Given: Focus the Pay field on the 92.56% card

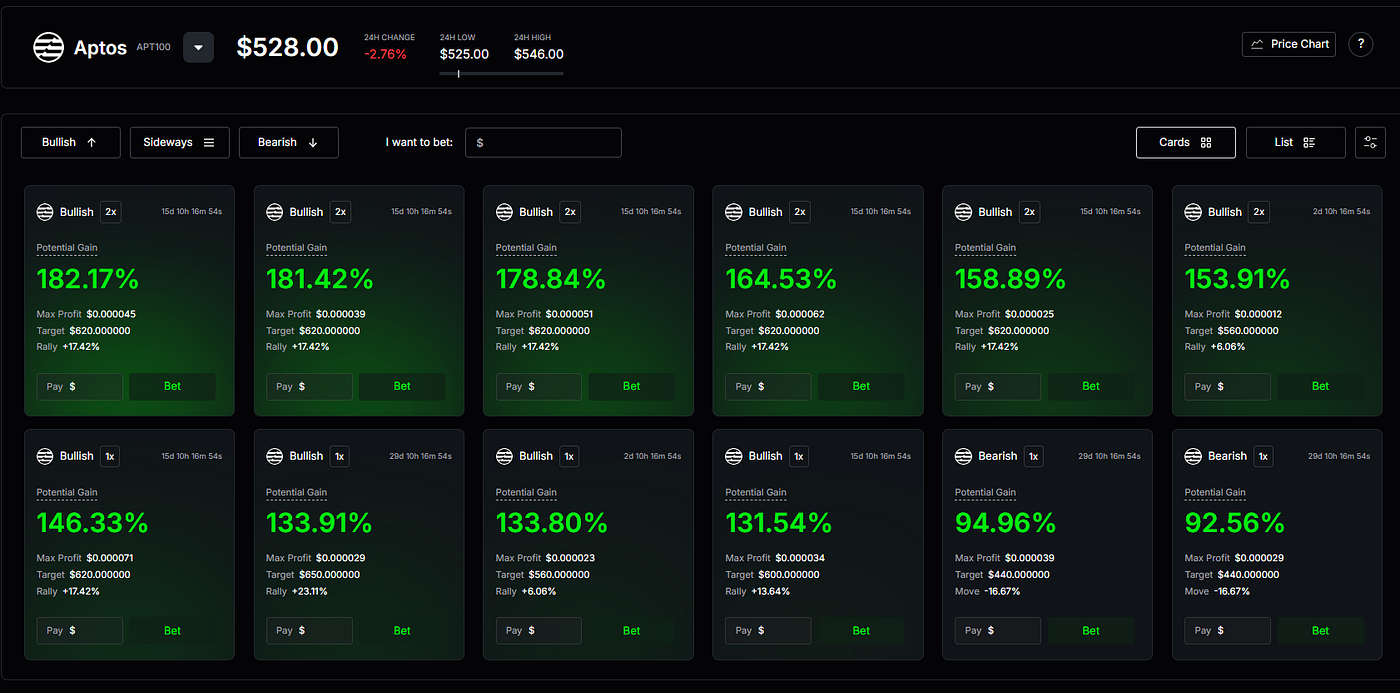Looking at the screenshot, I should pyautogui.click(x=1228, y=631).
